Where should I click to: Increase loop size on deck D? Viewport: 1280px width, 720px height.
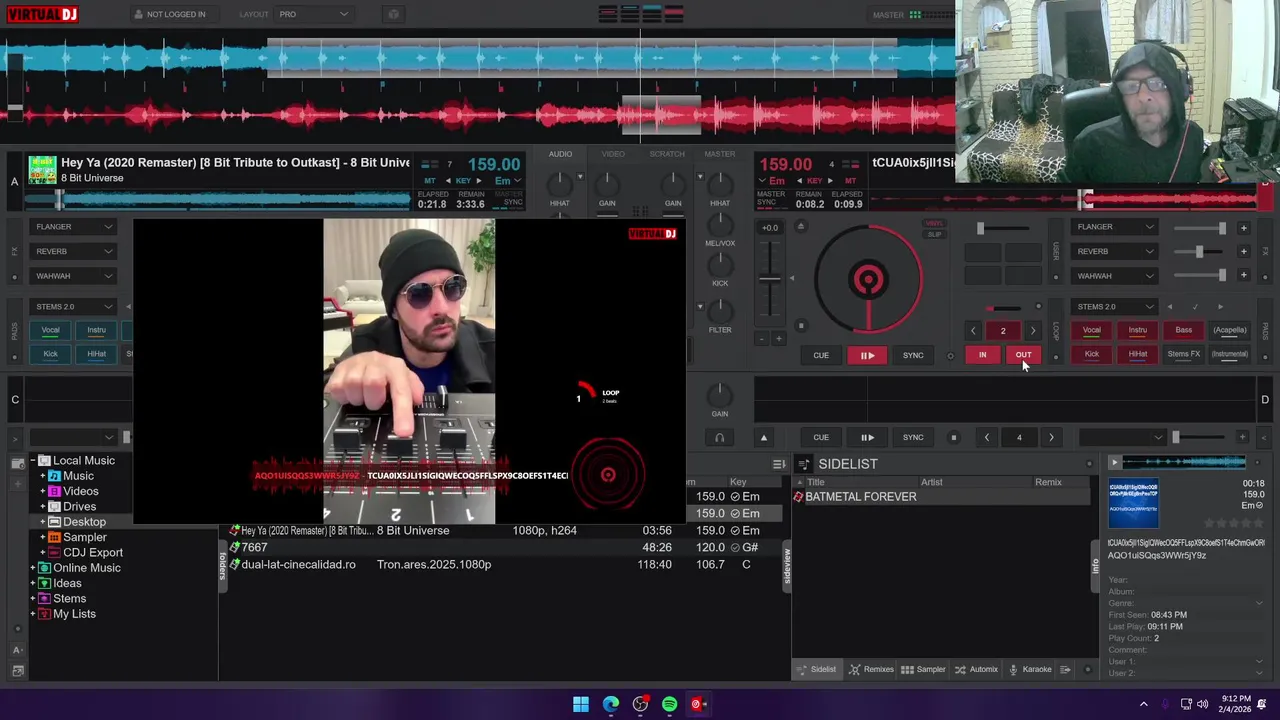click(x=1051, y=437)
